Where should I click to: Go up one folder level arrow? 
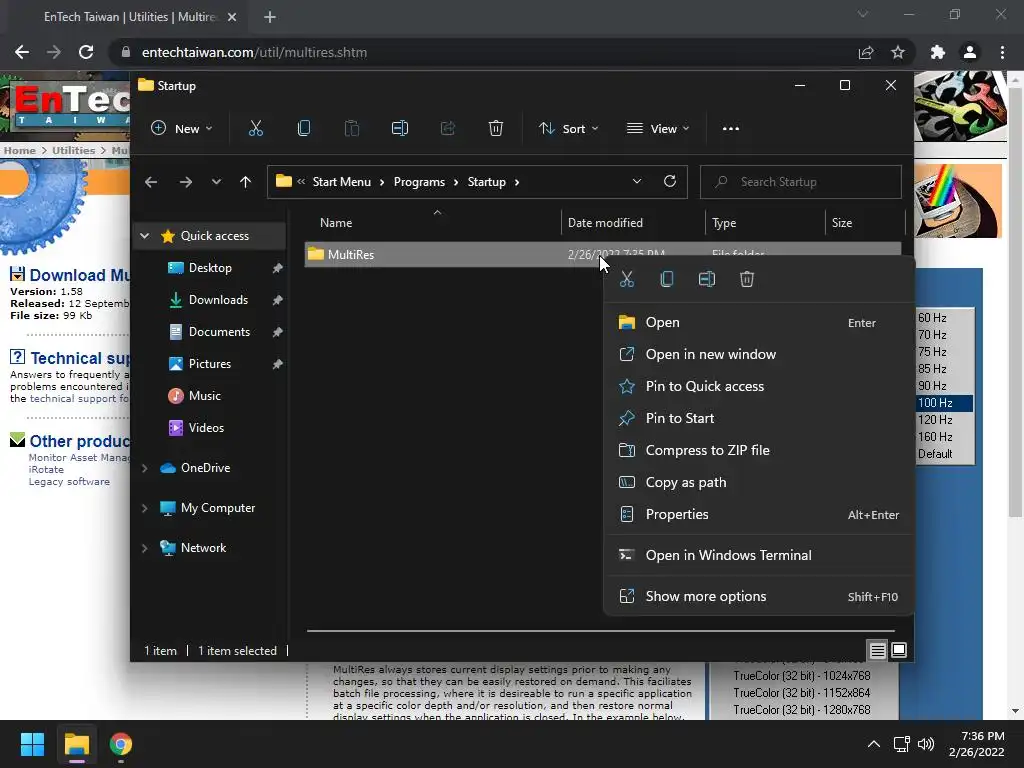click(x=246, y=182)
